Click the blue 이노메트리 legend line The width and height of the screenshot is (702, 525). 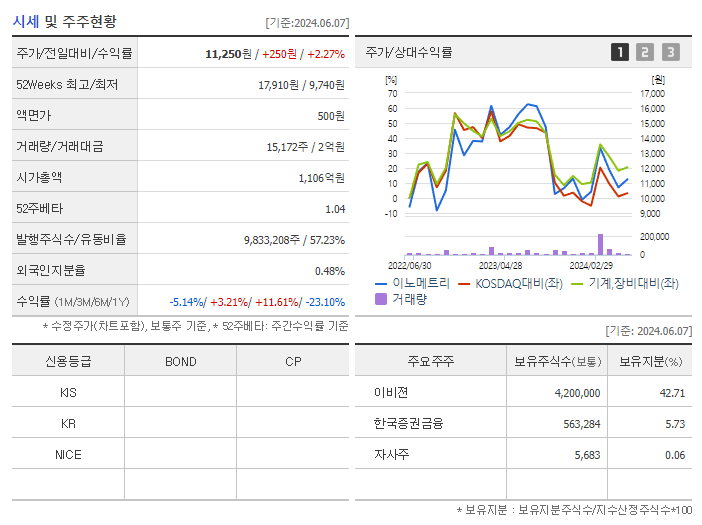click(x=381, y=284)
